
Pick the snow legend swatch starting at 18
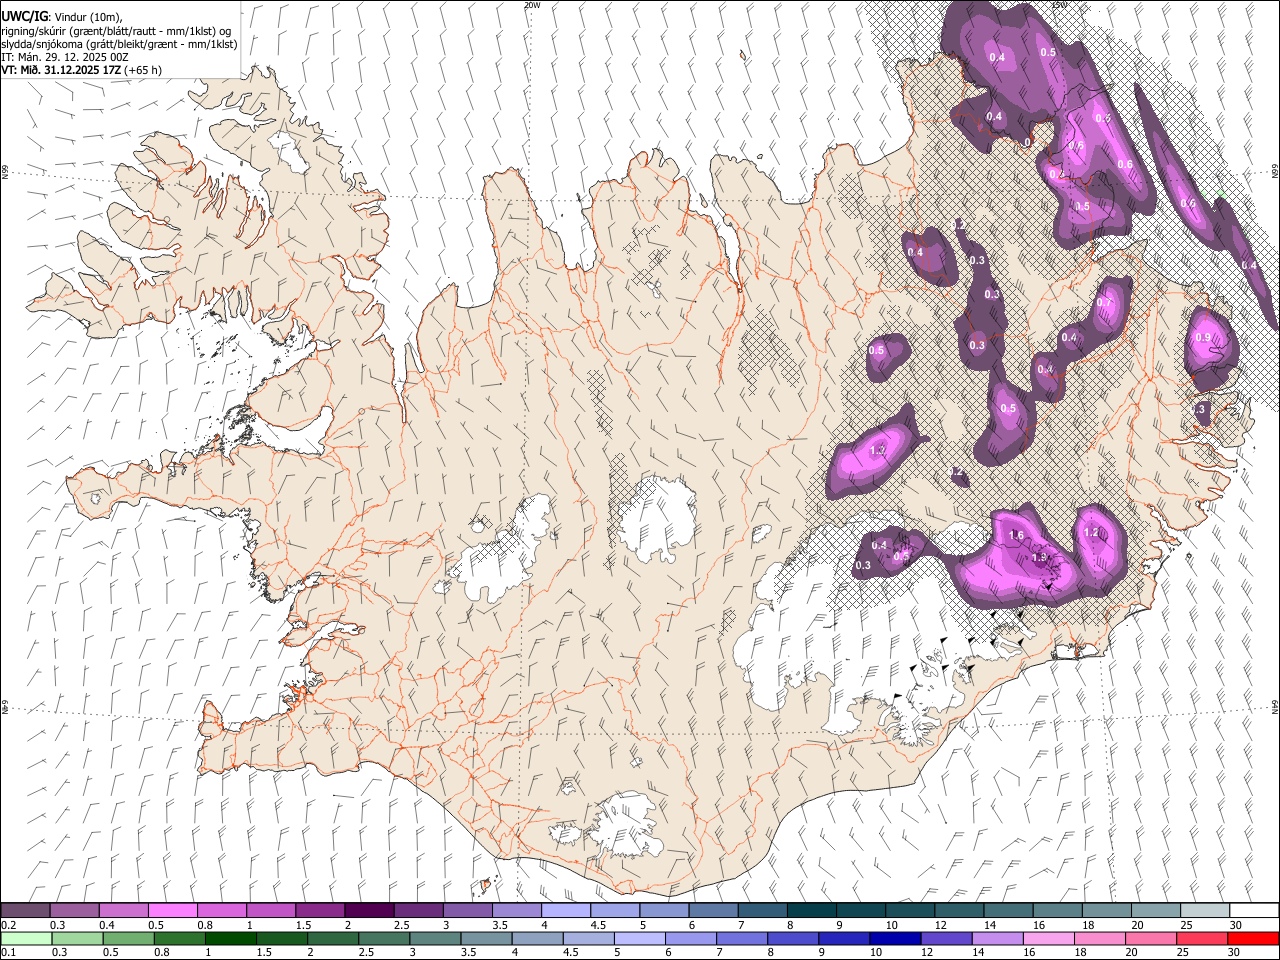click(1106, 911)
